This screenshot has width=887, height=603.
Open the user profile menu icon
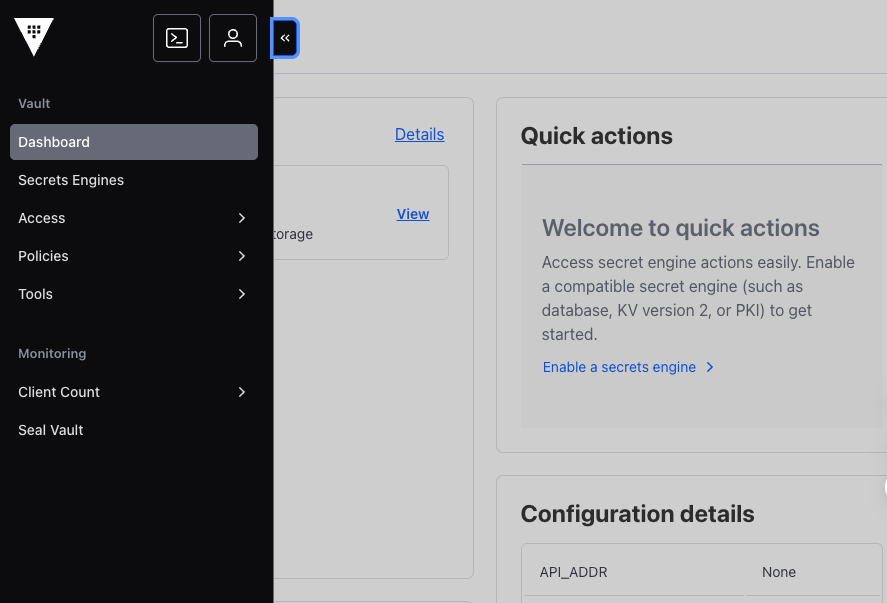point(232,38)
